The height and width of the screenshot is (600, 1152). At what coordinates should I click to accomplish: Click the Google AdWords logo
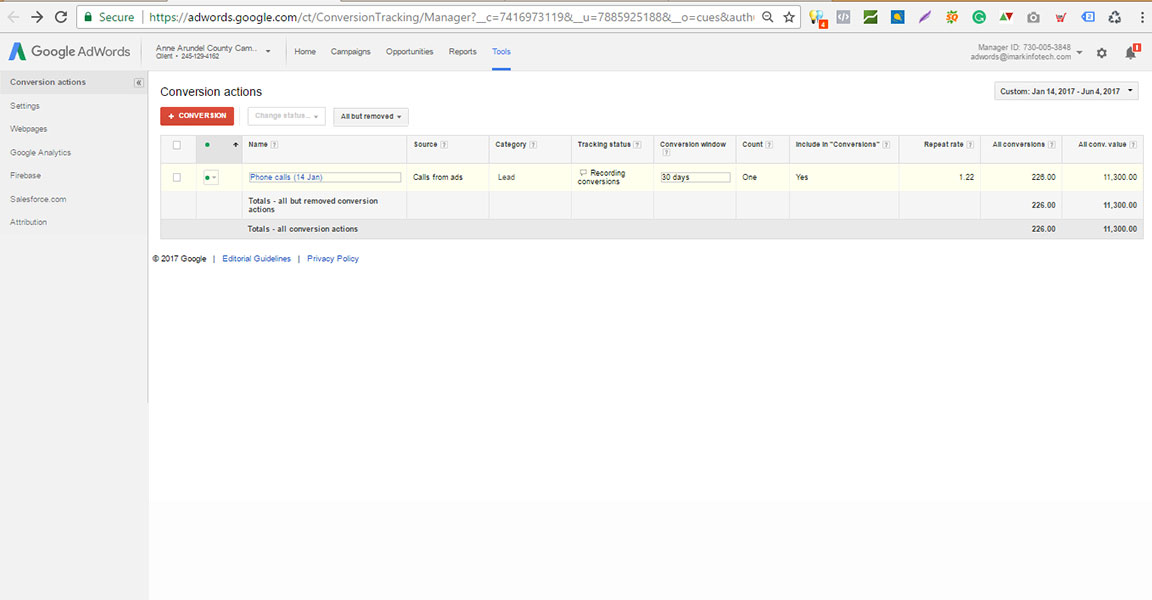pyautogui.click(x=70, y=52)
